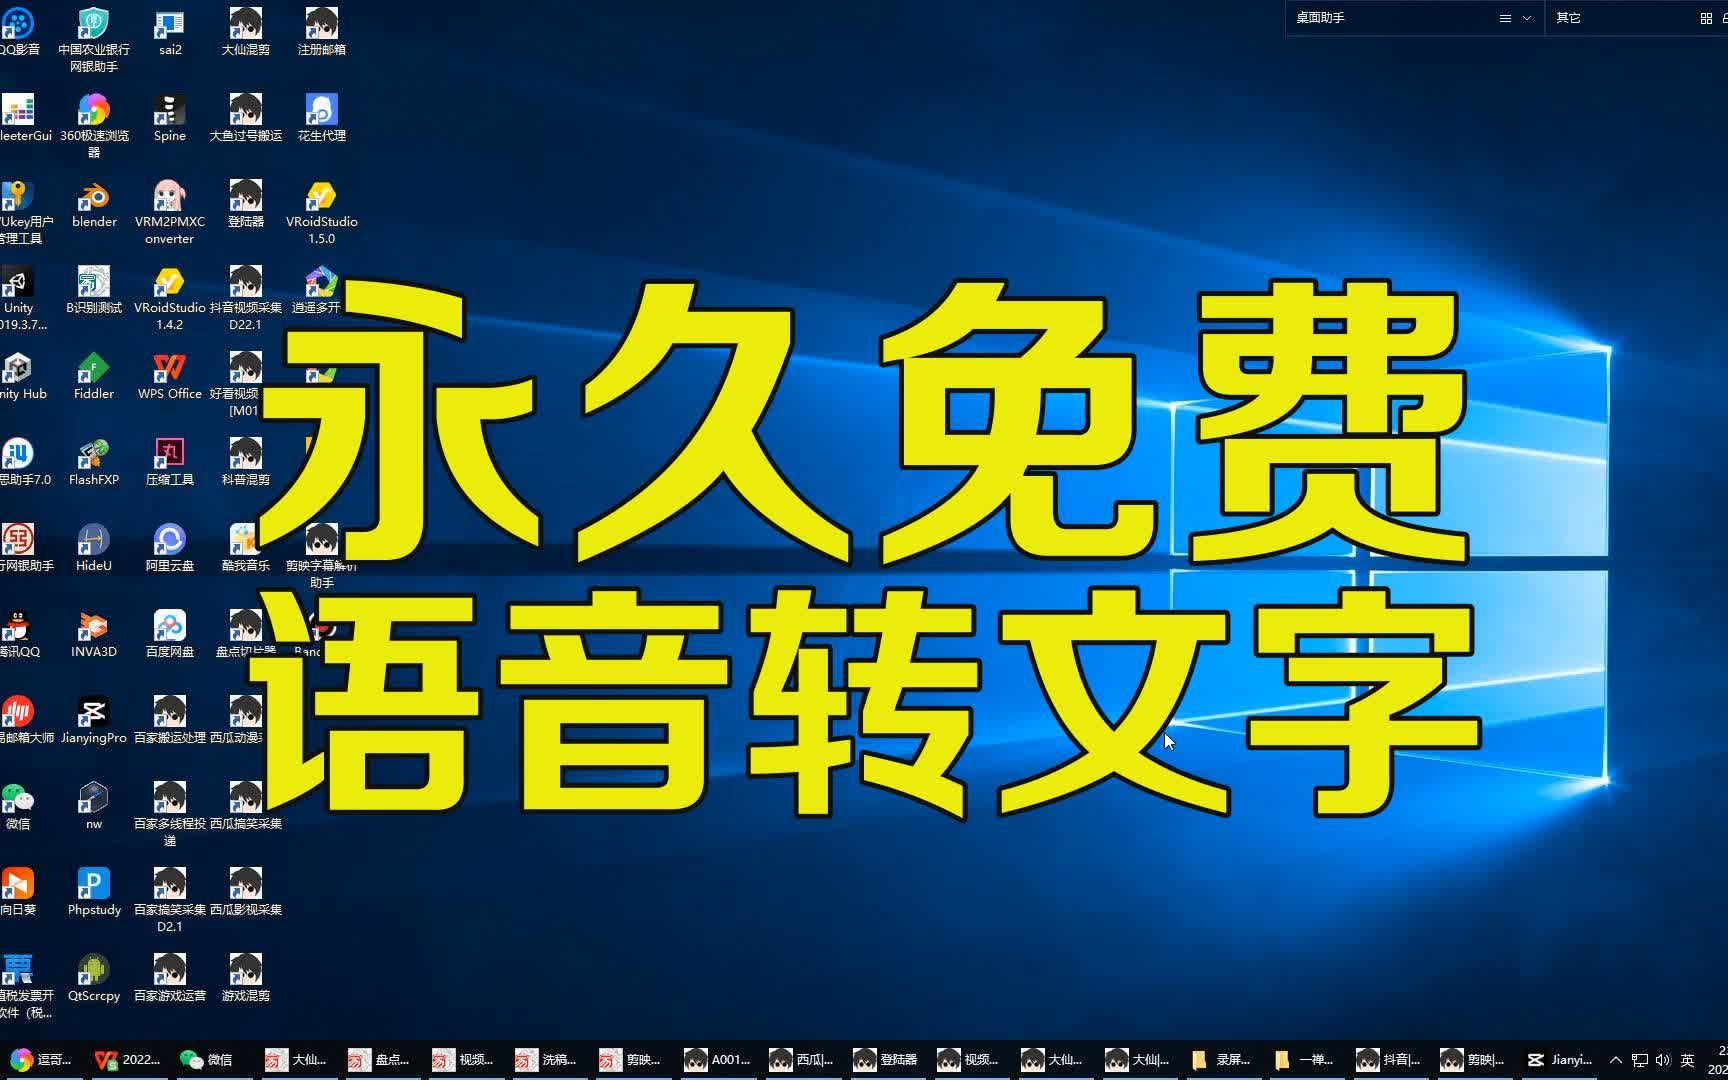This screenshot has width=1728, height=1080.
Task: Launch FlashFXP desktop shortcut
Action: (94, 463)
